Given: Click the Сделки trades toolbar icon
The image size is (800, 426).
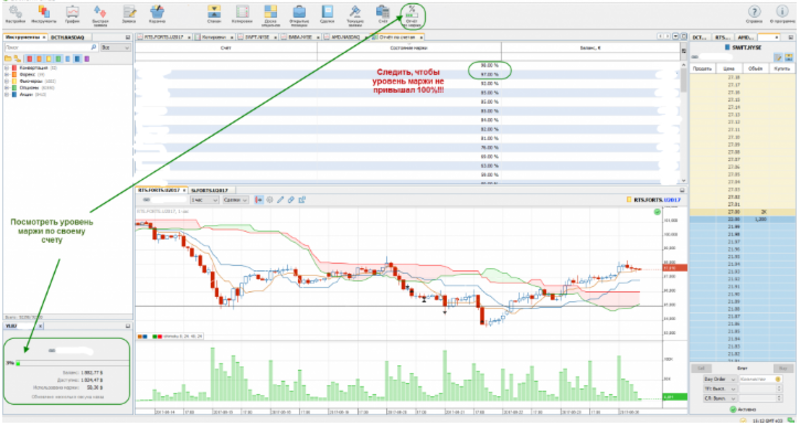Looking at the screenshot, I should coord(330,12).
